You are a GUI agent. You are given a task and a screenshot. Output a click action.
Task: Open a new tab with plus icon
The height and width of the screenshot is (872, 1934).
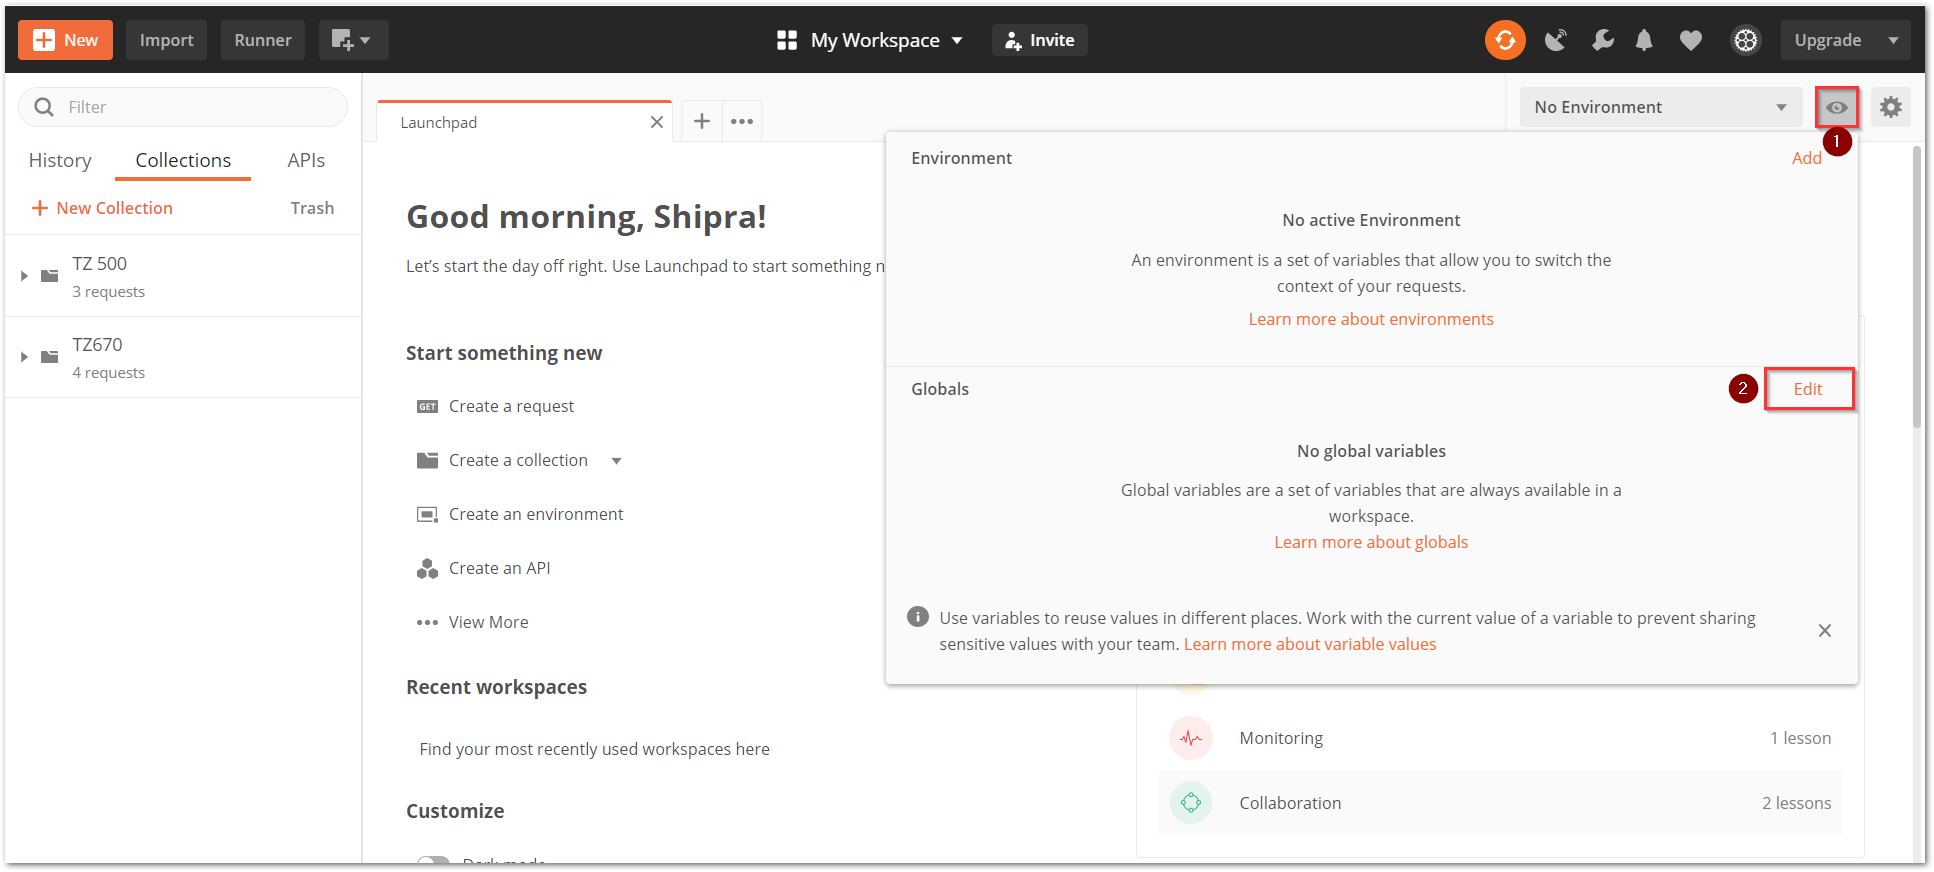point(702,121)
